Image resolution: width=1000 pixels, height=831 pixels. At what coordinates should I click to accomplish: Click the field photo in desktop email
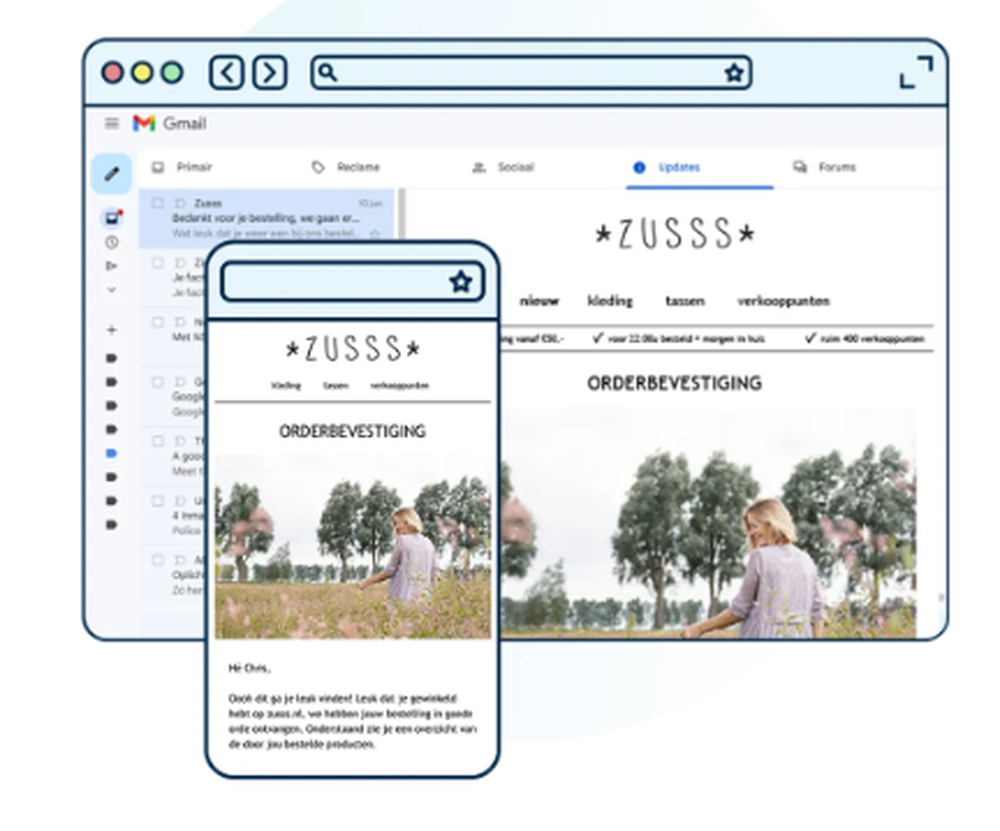click(x=708, y=523)
